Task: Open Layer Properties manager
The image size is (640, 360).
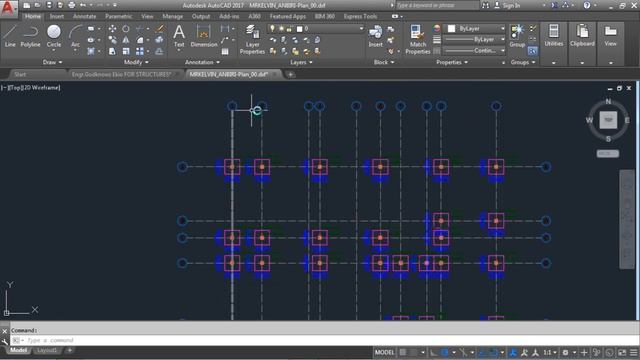Action: pyautogui.click(x=252, y=39)
